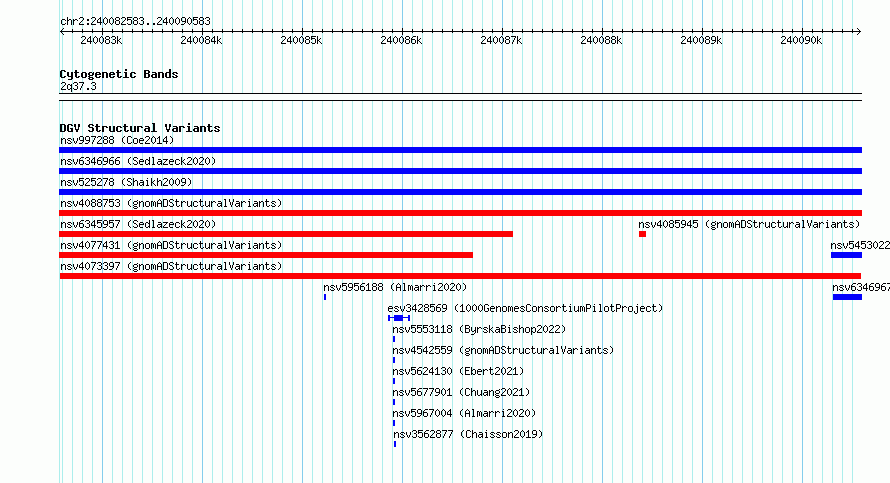Click the nsv3562877 (Chaisson2019) blue tick
This screenshot has width=890, height=483.
(395, 444)
